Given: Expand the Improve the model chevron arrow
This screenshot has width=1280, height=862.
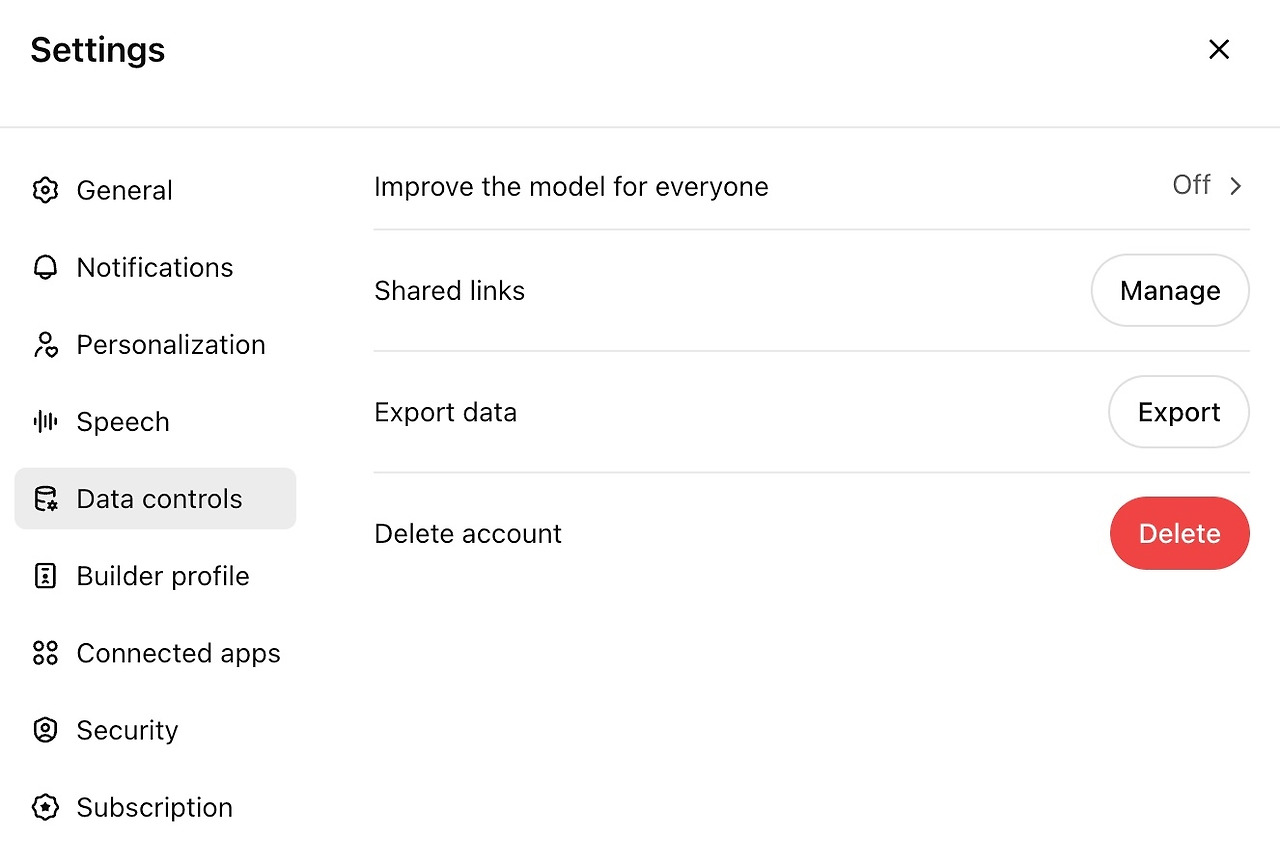Looking at the screenshot, I should 1236,186.
